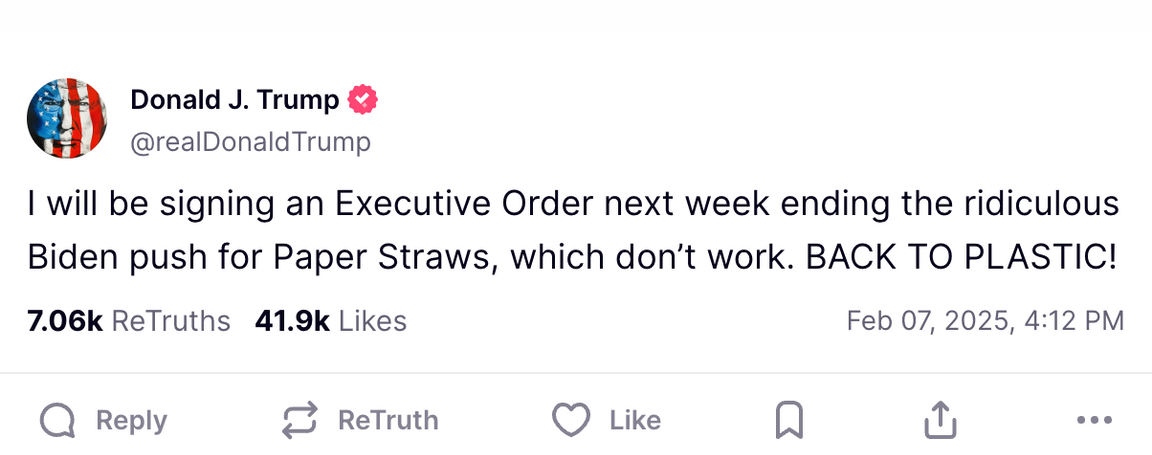This screenshot has height=455, width=1152.
Task: Click the "4:12 PM" time text
Action: pos(1071,321)
